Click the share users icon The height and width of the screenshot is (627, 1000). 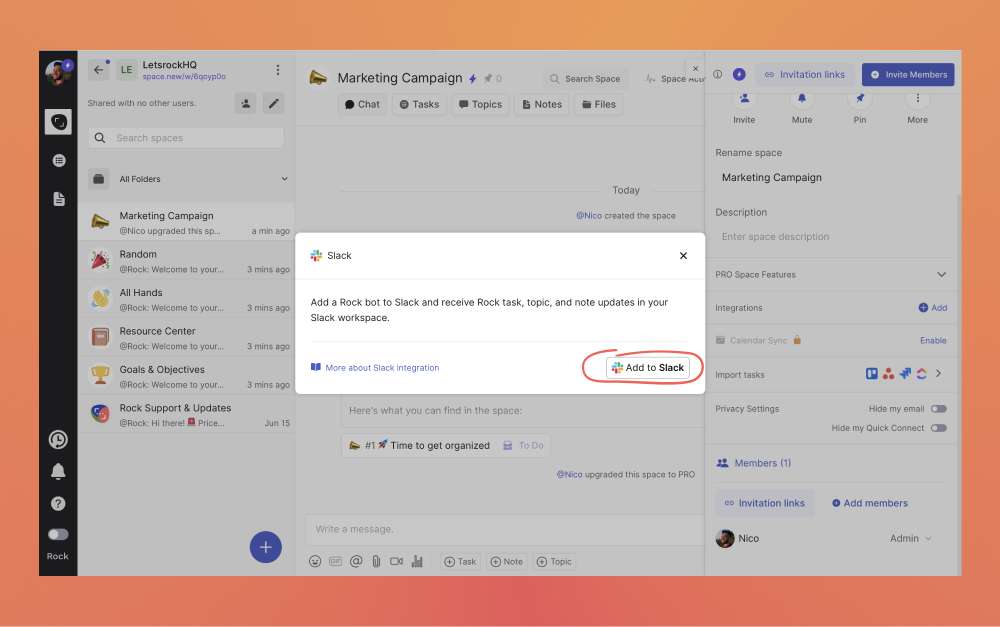pyautogui.click(x=246, y=103)
